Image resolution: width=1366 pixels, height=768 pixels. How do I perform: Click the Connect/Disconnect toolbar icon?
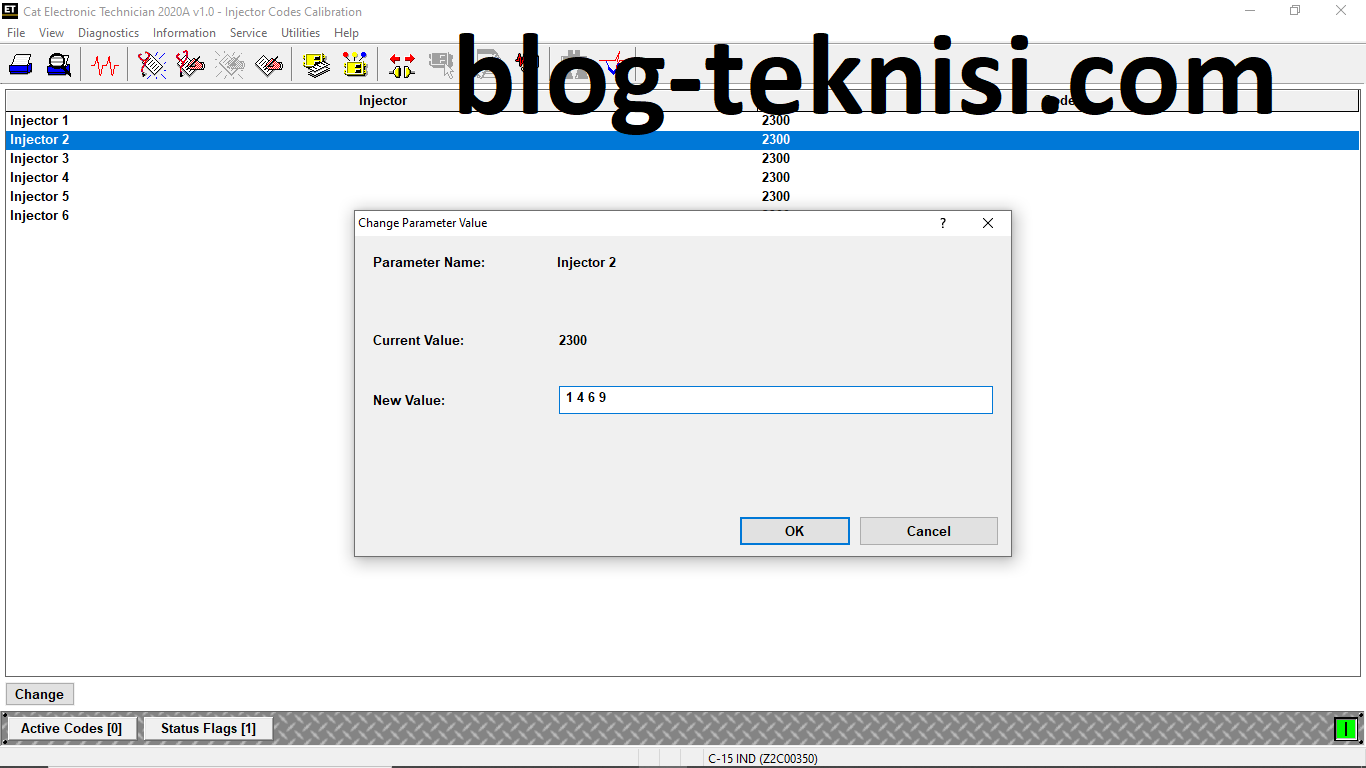coord(401,63)
